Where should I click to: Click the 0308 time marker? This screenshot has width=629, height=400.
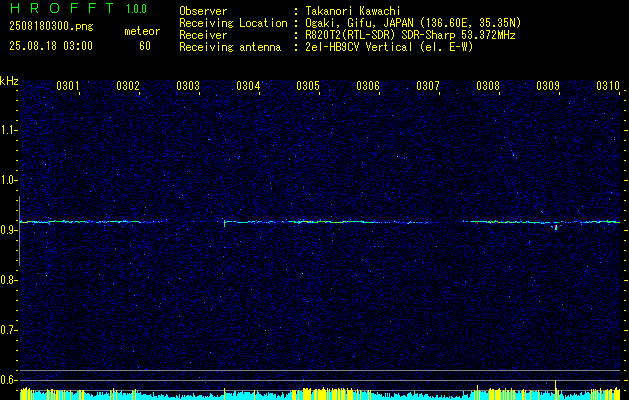488,86
